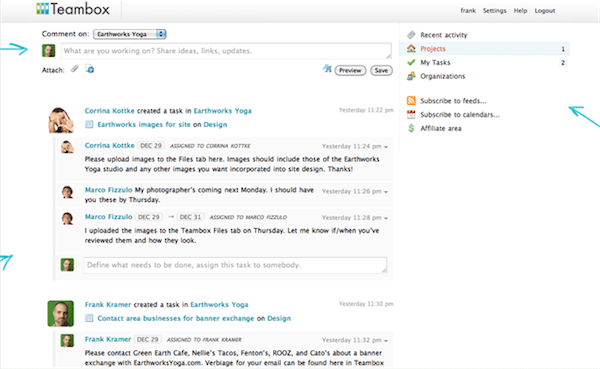Viewport: 600px width, 369px height.
Task: Click the Recent activity tag icon
Action: (411, 35)
